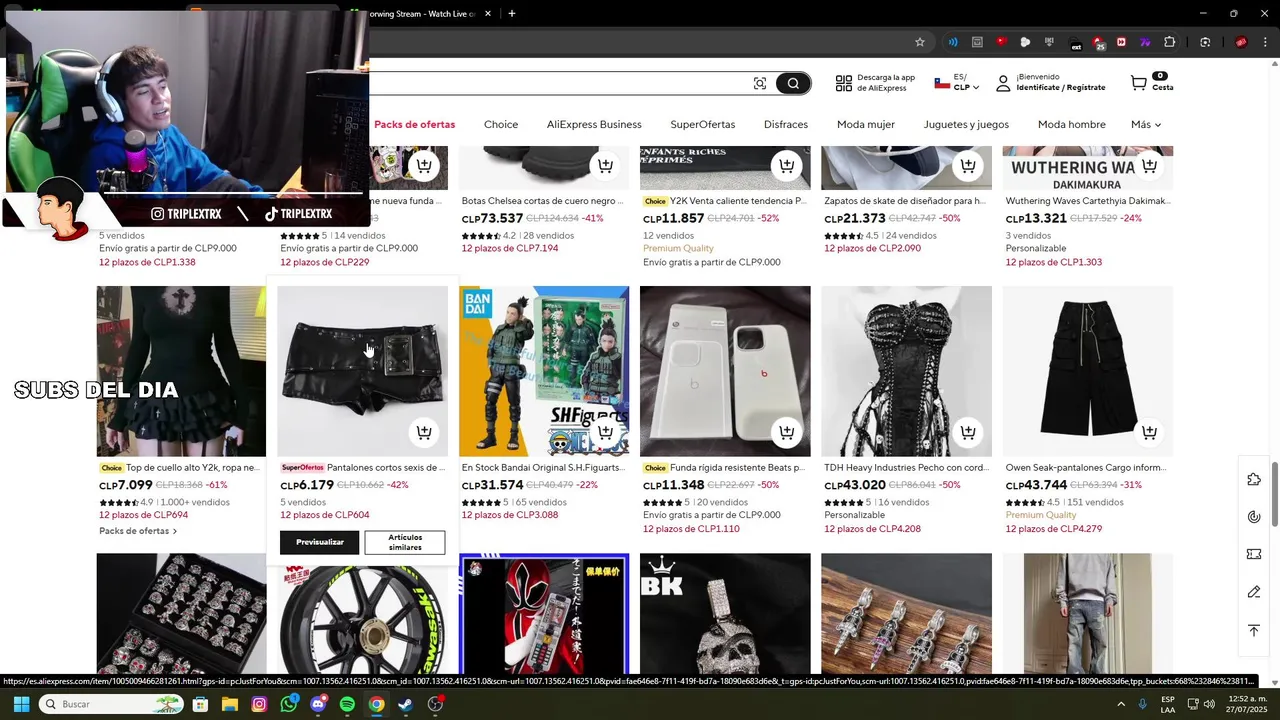This screenshot has width=1280, height=720.
Task: Add TDH Heavy Industries corset to cart
Action: [968, 432]
